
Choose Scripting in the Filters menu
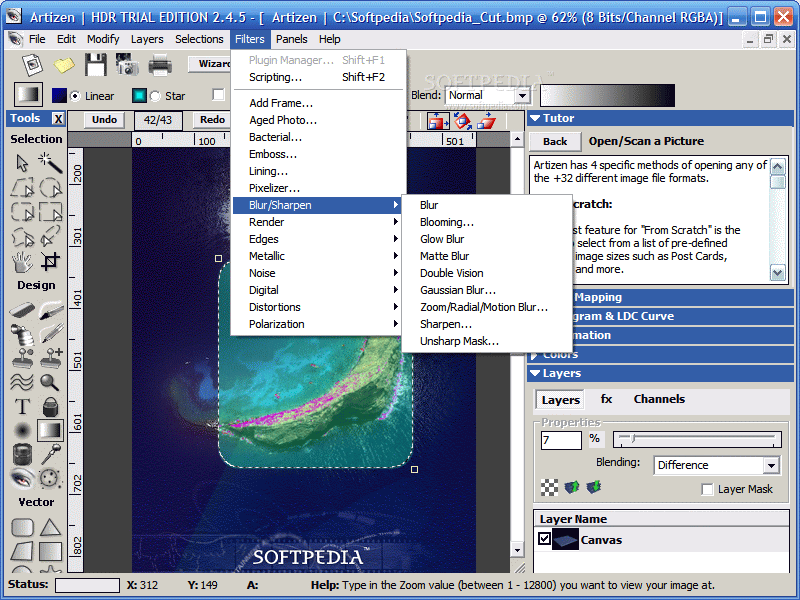pyautogui.click(x=316, y=77)
